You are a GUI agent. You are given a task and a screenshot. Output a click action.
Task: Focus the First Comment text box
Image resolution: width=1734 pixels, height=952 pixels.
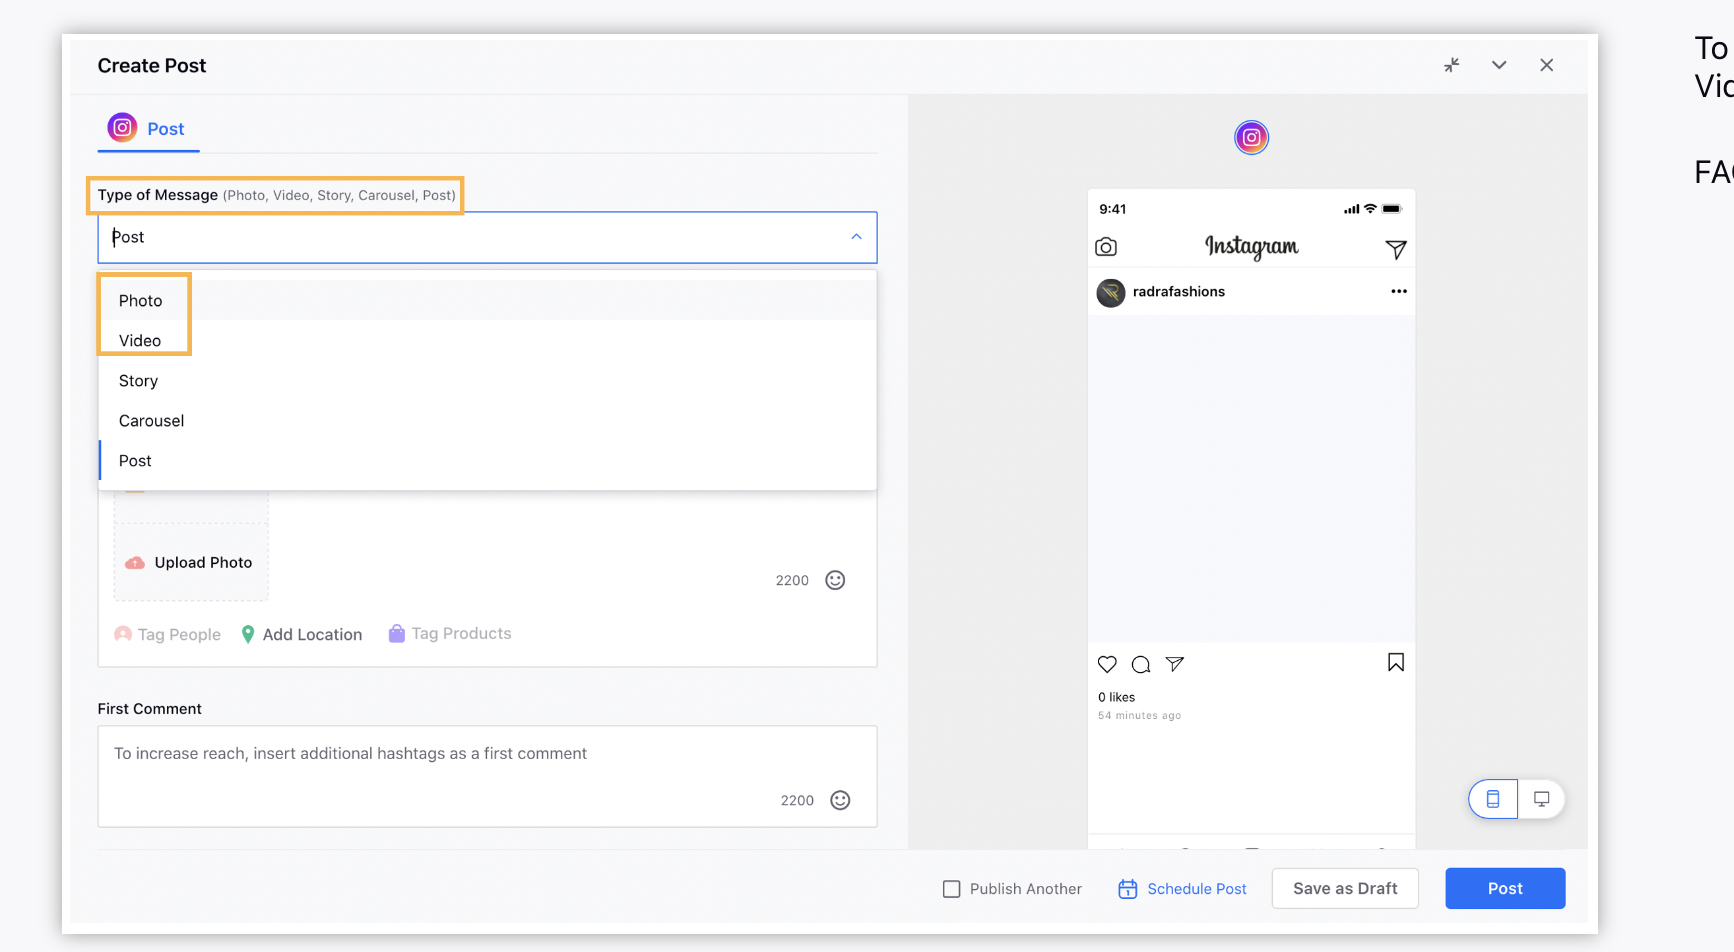click(x=487, y=776)
